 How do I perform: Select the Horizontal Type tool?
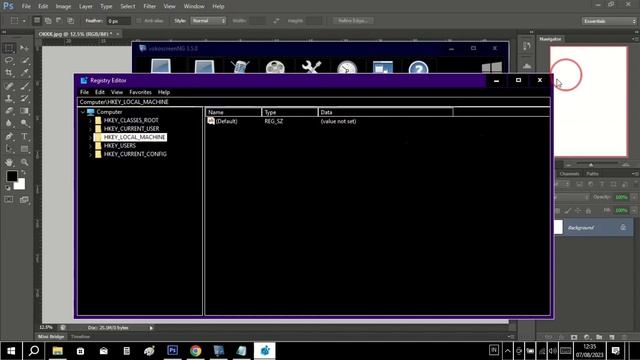click(x=24, y=136)
